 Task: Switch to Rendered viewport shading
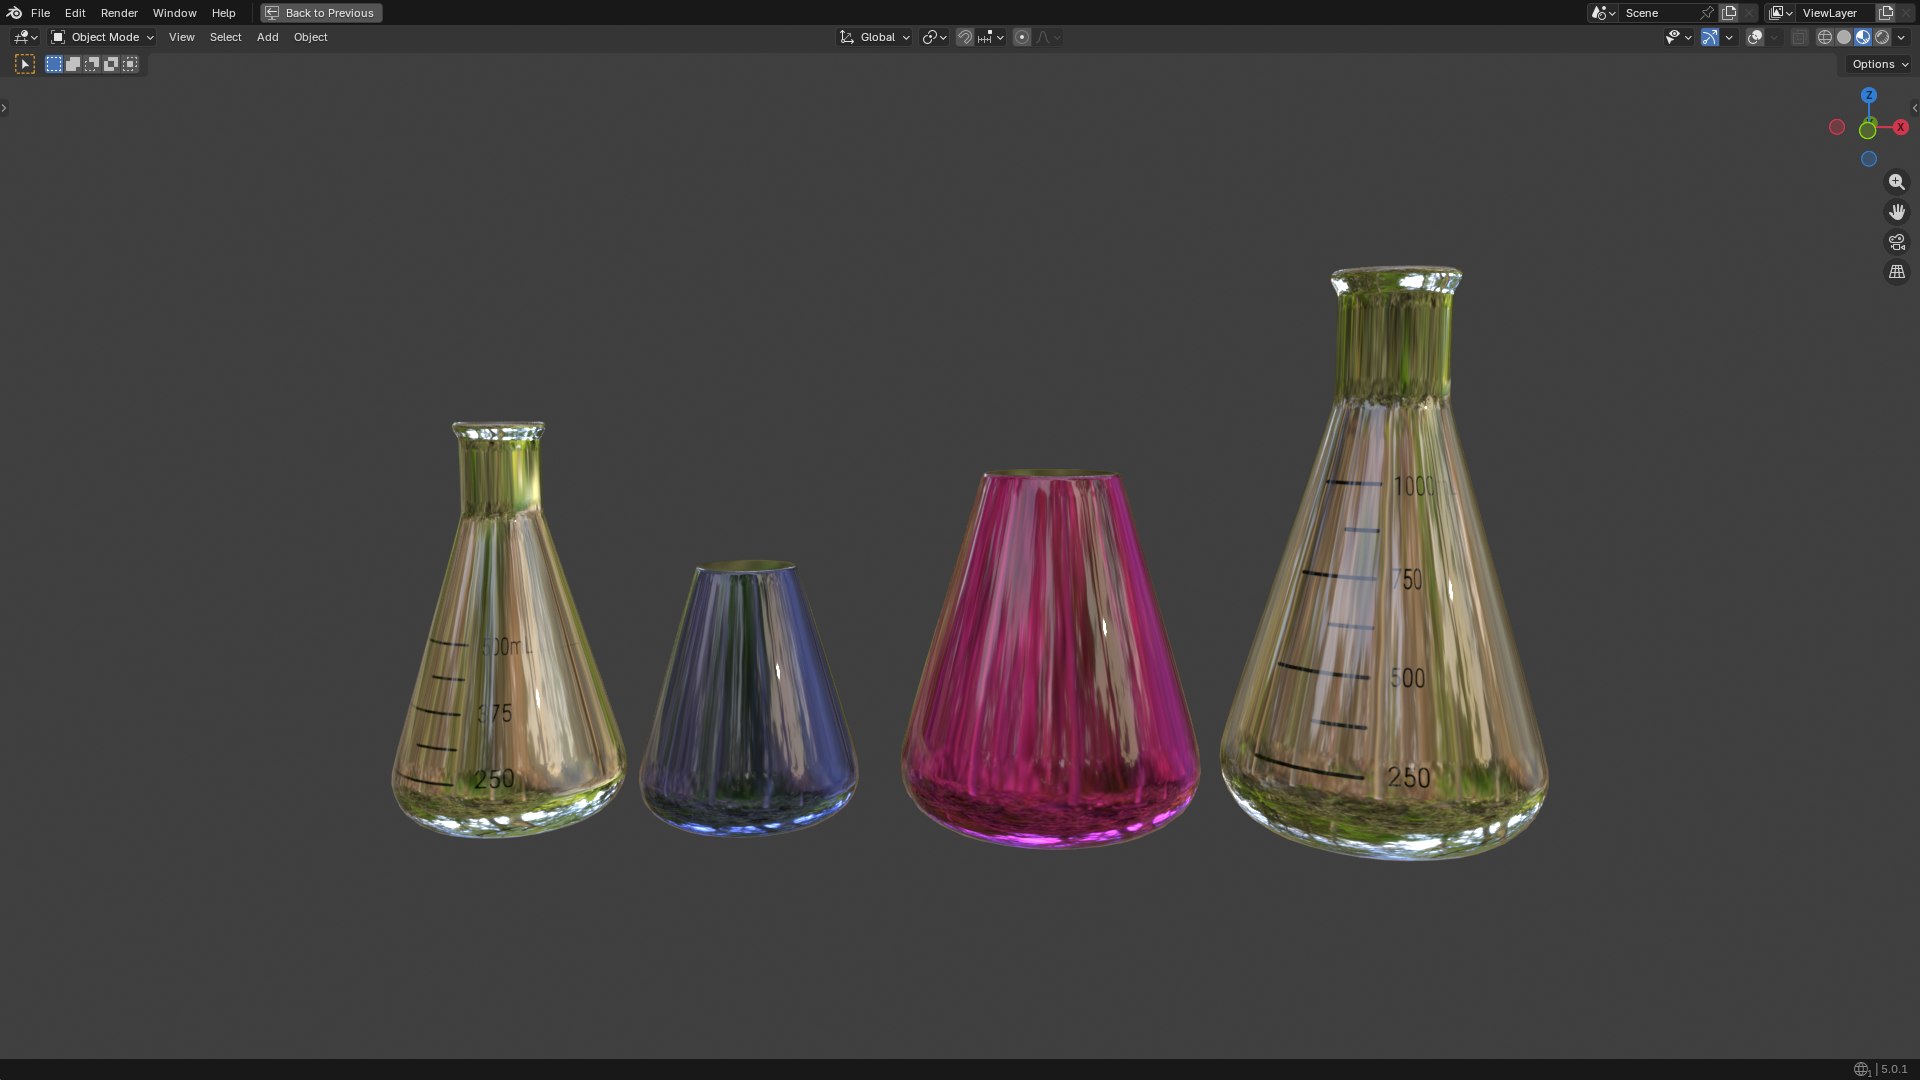tap(1882, 37)
